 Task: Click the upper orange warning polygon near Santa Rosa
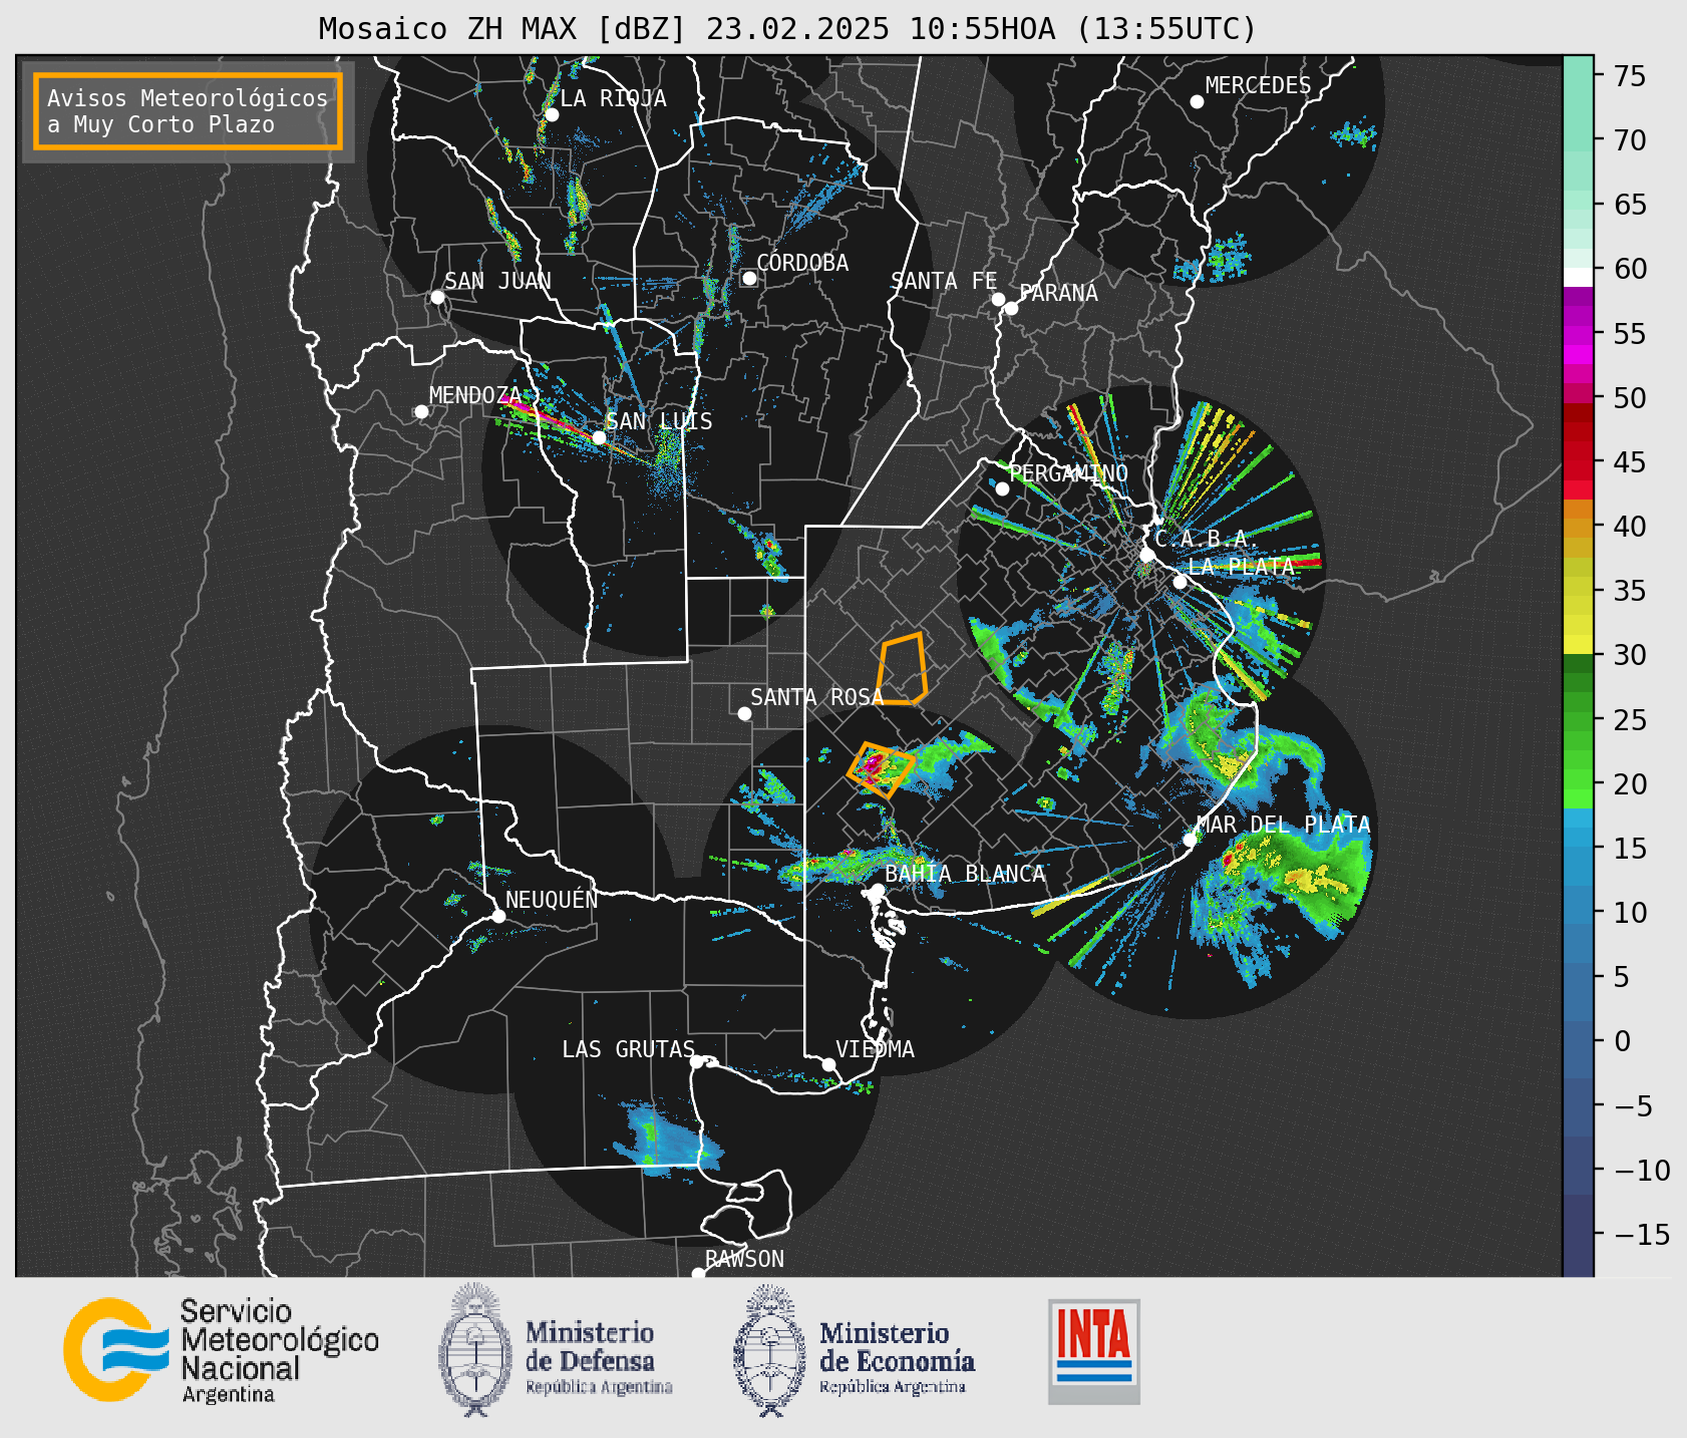[x=902, y=668]
